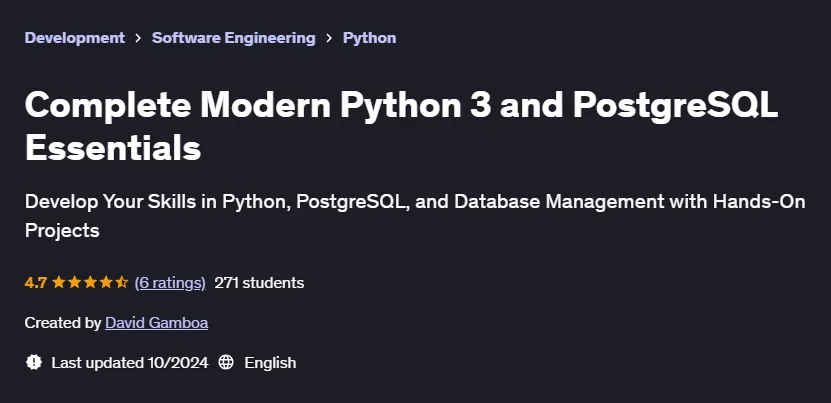
Task: Open the Python breadcrumb link
Action: tap(369, 38)
